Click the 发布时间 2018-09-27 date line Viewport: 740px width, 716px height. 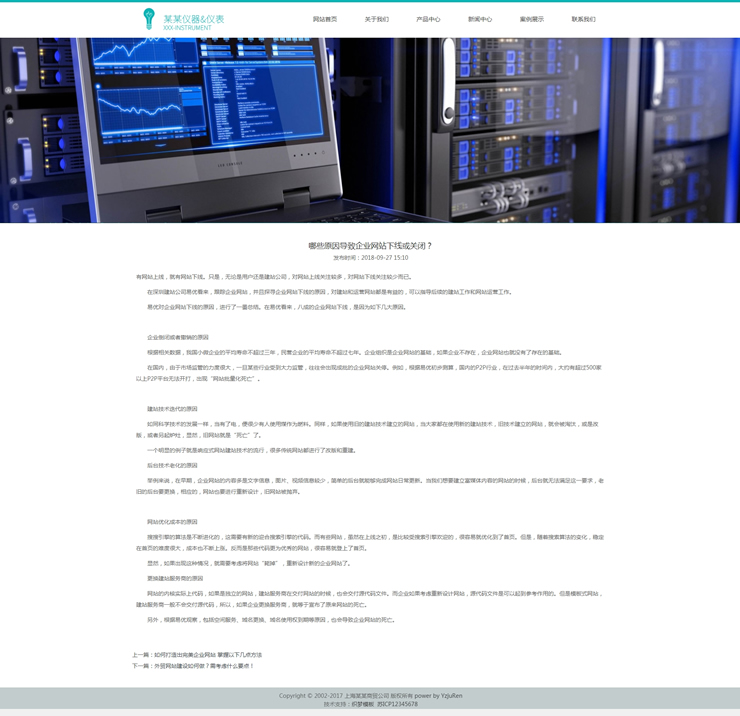pyautogui.click(x=370, y=258)
